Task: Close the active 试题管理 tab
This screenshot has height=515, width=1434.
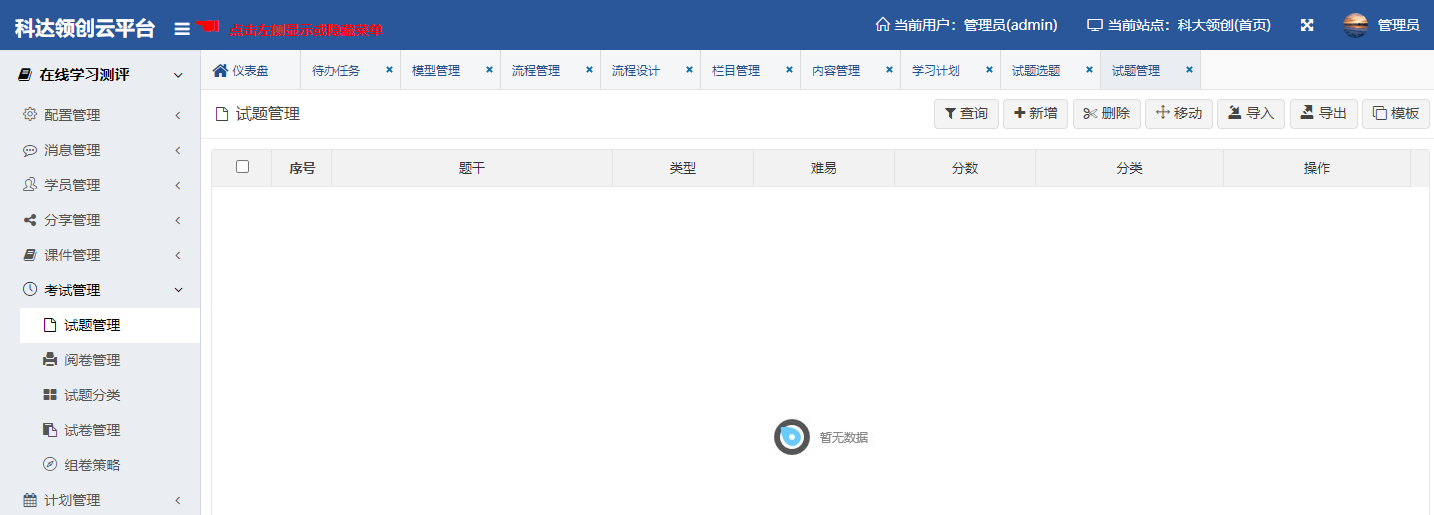Action: tap(1189, 70)
